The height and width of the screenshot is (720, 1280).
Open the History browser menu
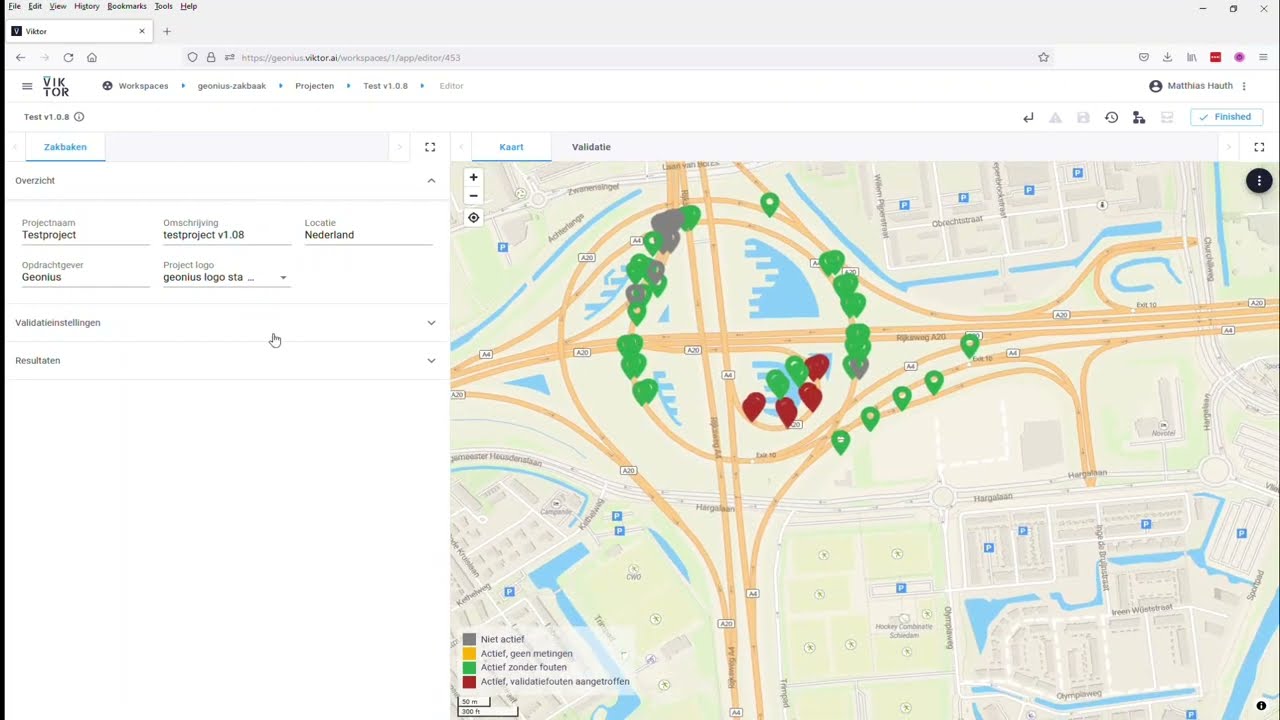pos(87,6)
